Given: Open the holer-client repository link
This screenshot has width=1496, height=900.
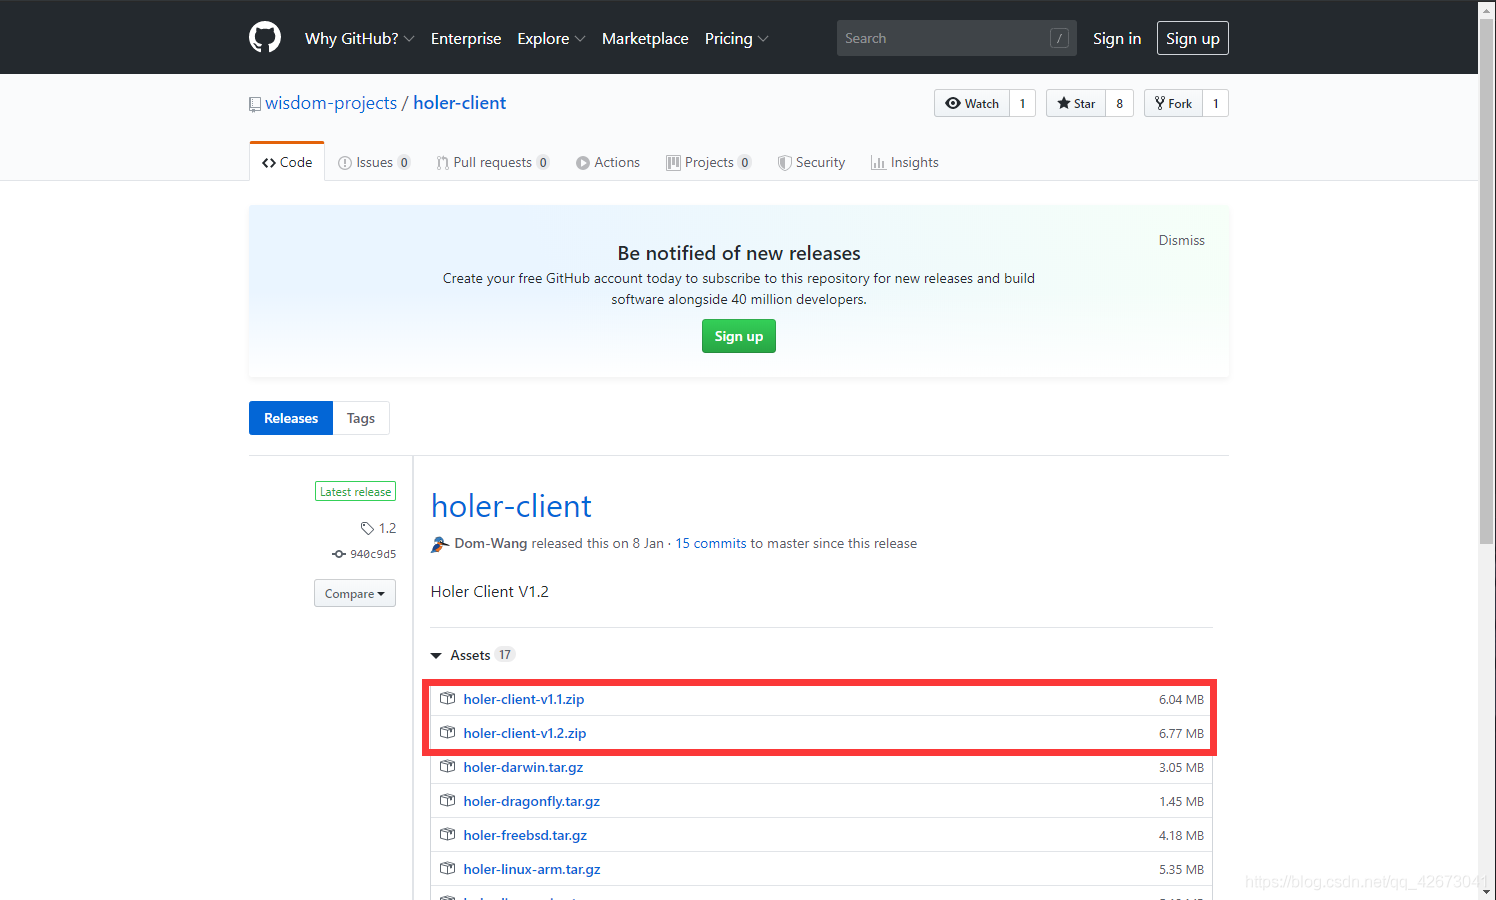Looking at the screenshot, I should pyautogui.click(x=460, y=103).
